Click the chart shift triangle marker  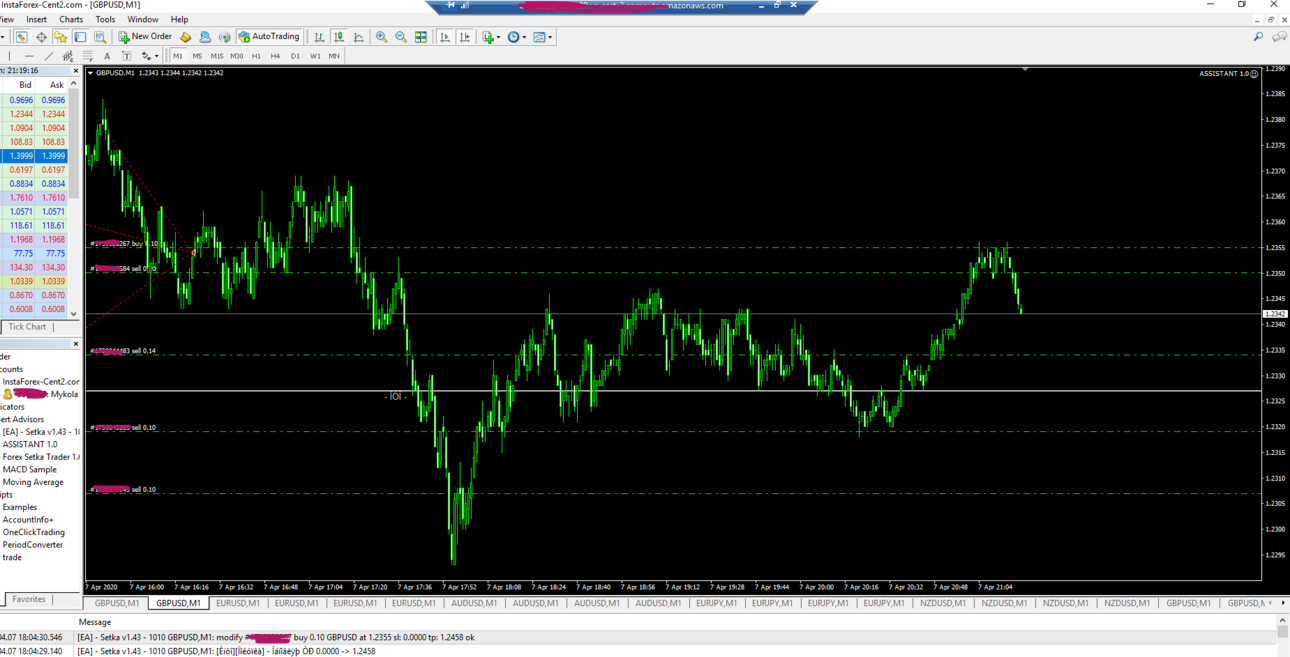click(x=1025, y=69)
